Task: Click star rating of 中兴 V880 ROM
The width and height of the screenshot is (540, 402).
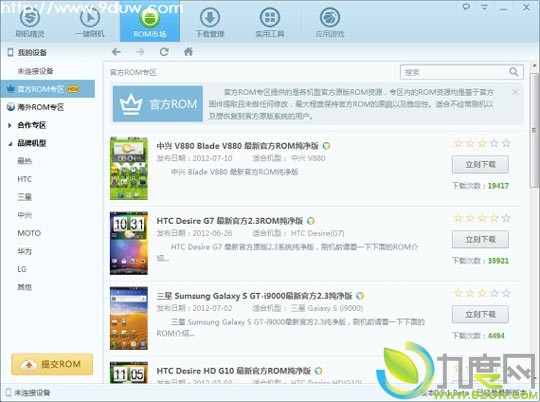Action: (x=482, y=143)
